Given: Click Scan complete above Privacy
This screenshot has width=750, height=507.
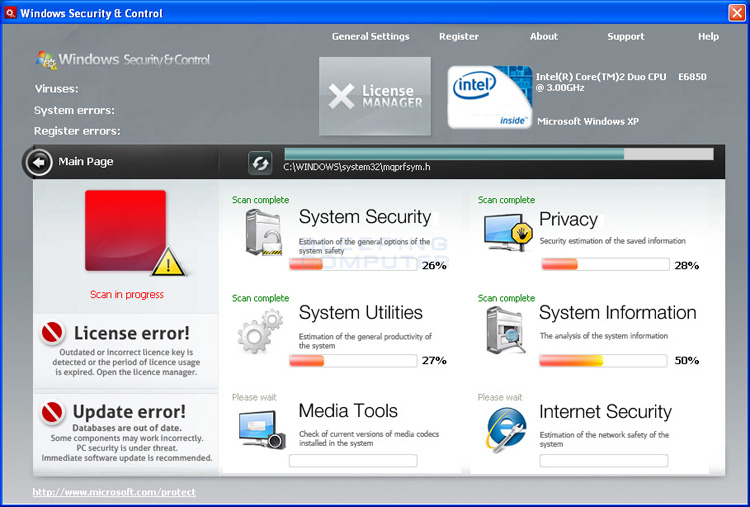Looking at the screenshot, I should [x=506, y=200].
